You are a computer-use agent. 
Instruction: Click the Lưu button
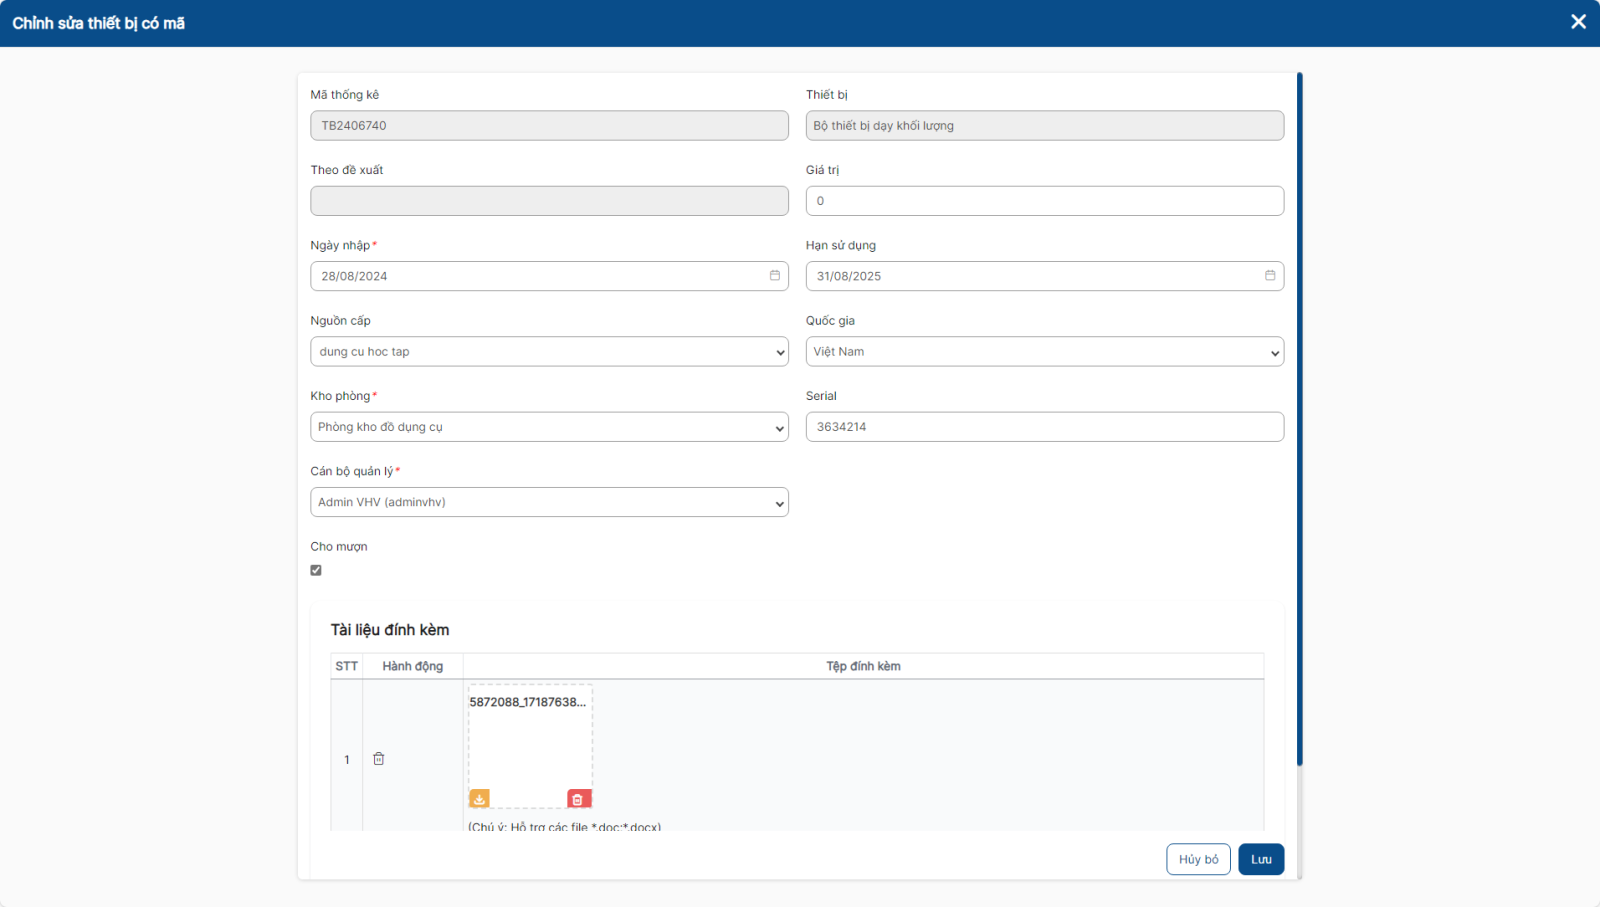(x=1260, y=859)
